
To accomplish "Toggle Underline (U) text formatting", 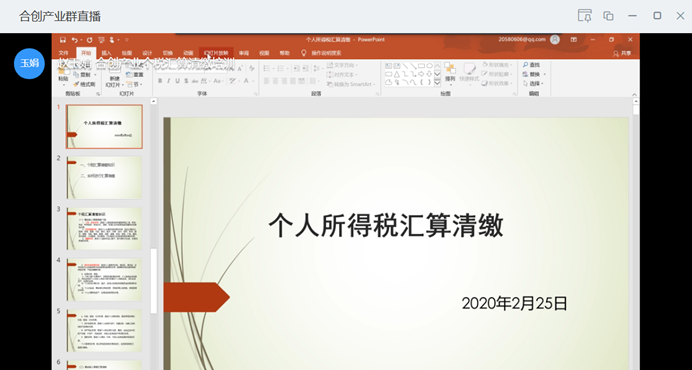I will (x=177, y=81).
